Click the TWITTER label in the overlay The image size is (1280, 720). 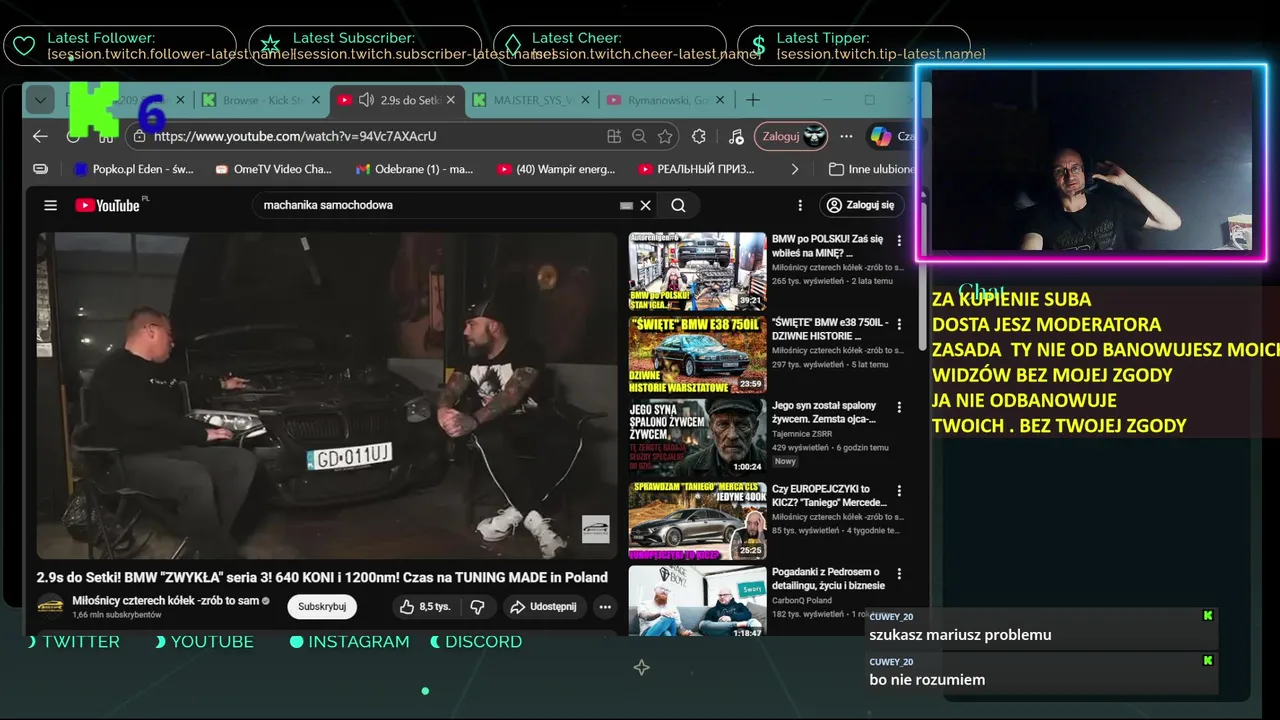click(80, 642)
